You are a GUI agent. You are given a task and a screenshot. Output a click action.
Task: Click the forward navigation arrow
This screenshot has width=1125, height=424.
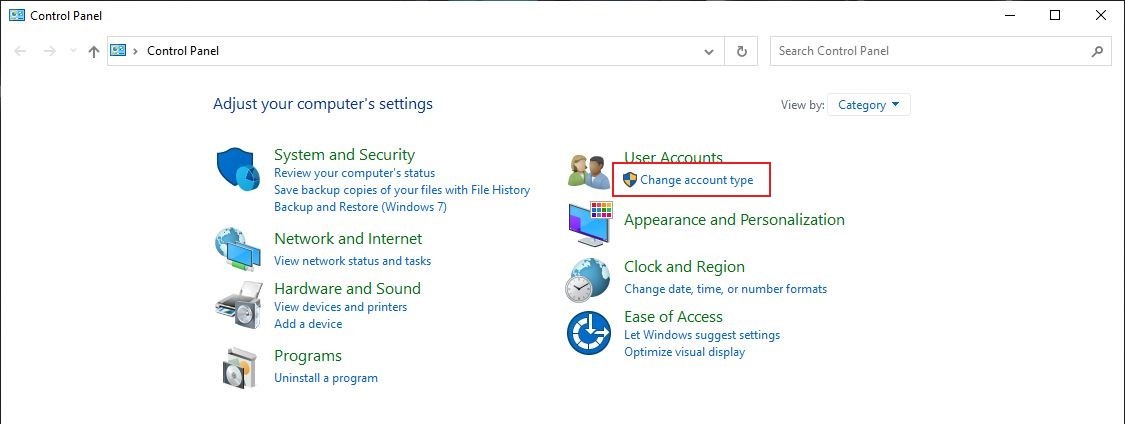click(x=49, y=51)
